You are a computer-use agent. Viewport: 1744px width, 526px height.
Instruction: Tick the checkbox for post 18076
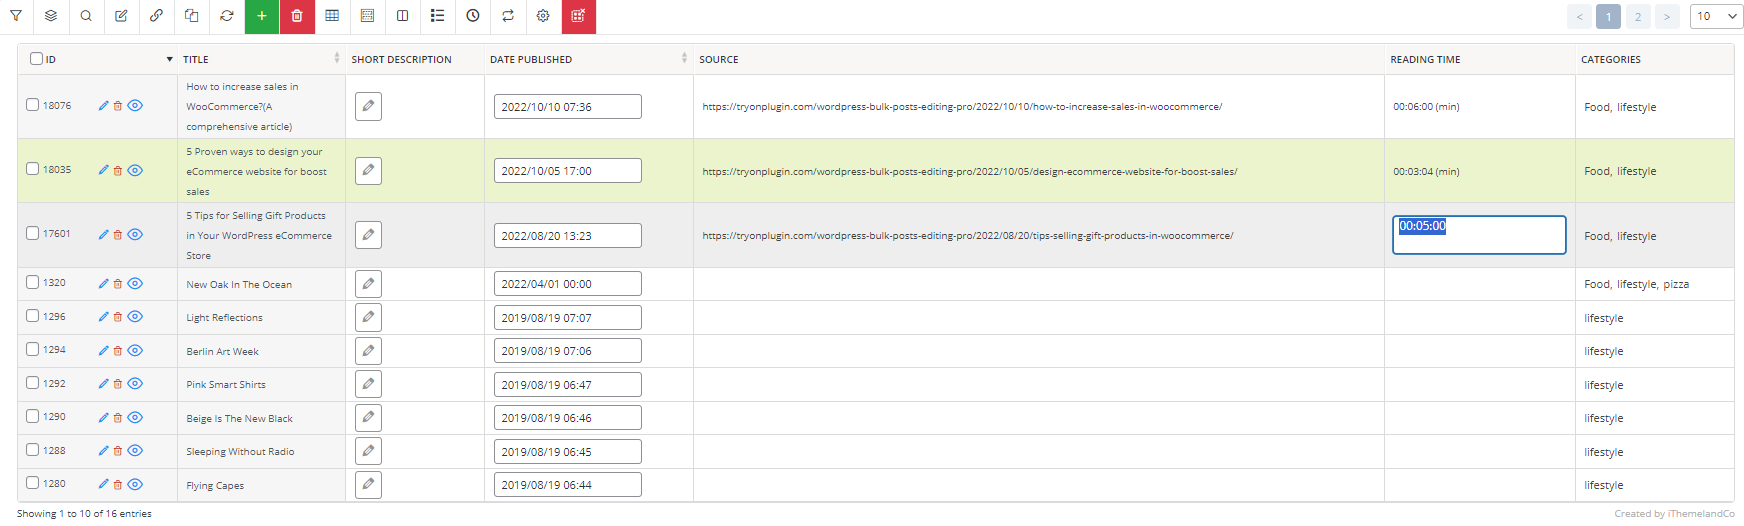pyautogui.click(x=33, y=105)
